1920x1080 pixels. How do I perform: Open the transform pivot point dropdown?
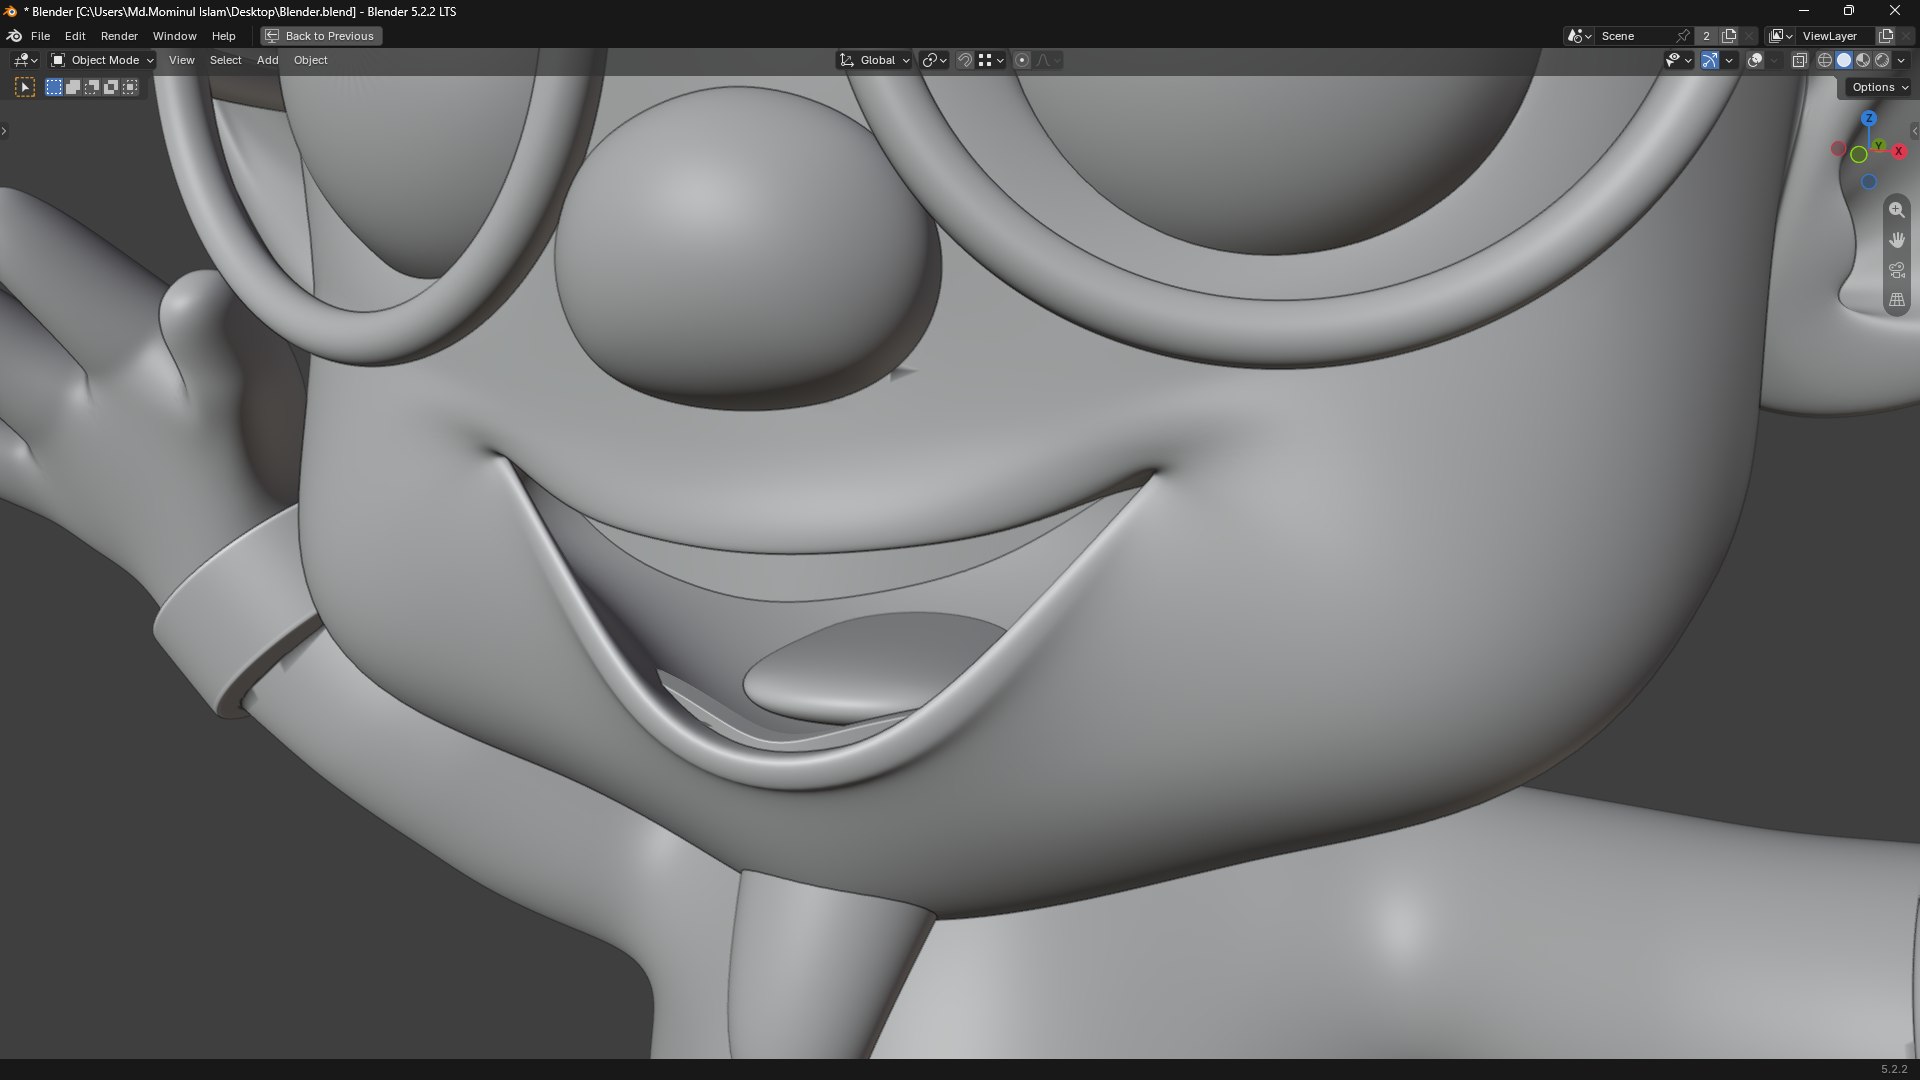coord(934,60)
